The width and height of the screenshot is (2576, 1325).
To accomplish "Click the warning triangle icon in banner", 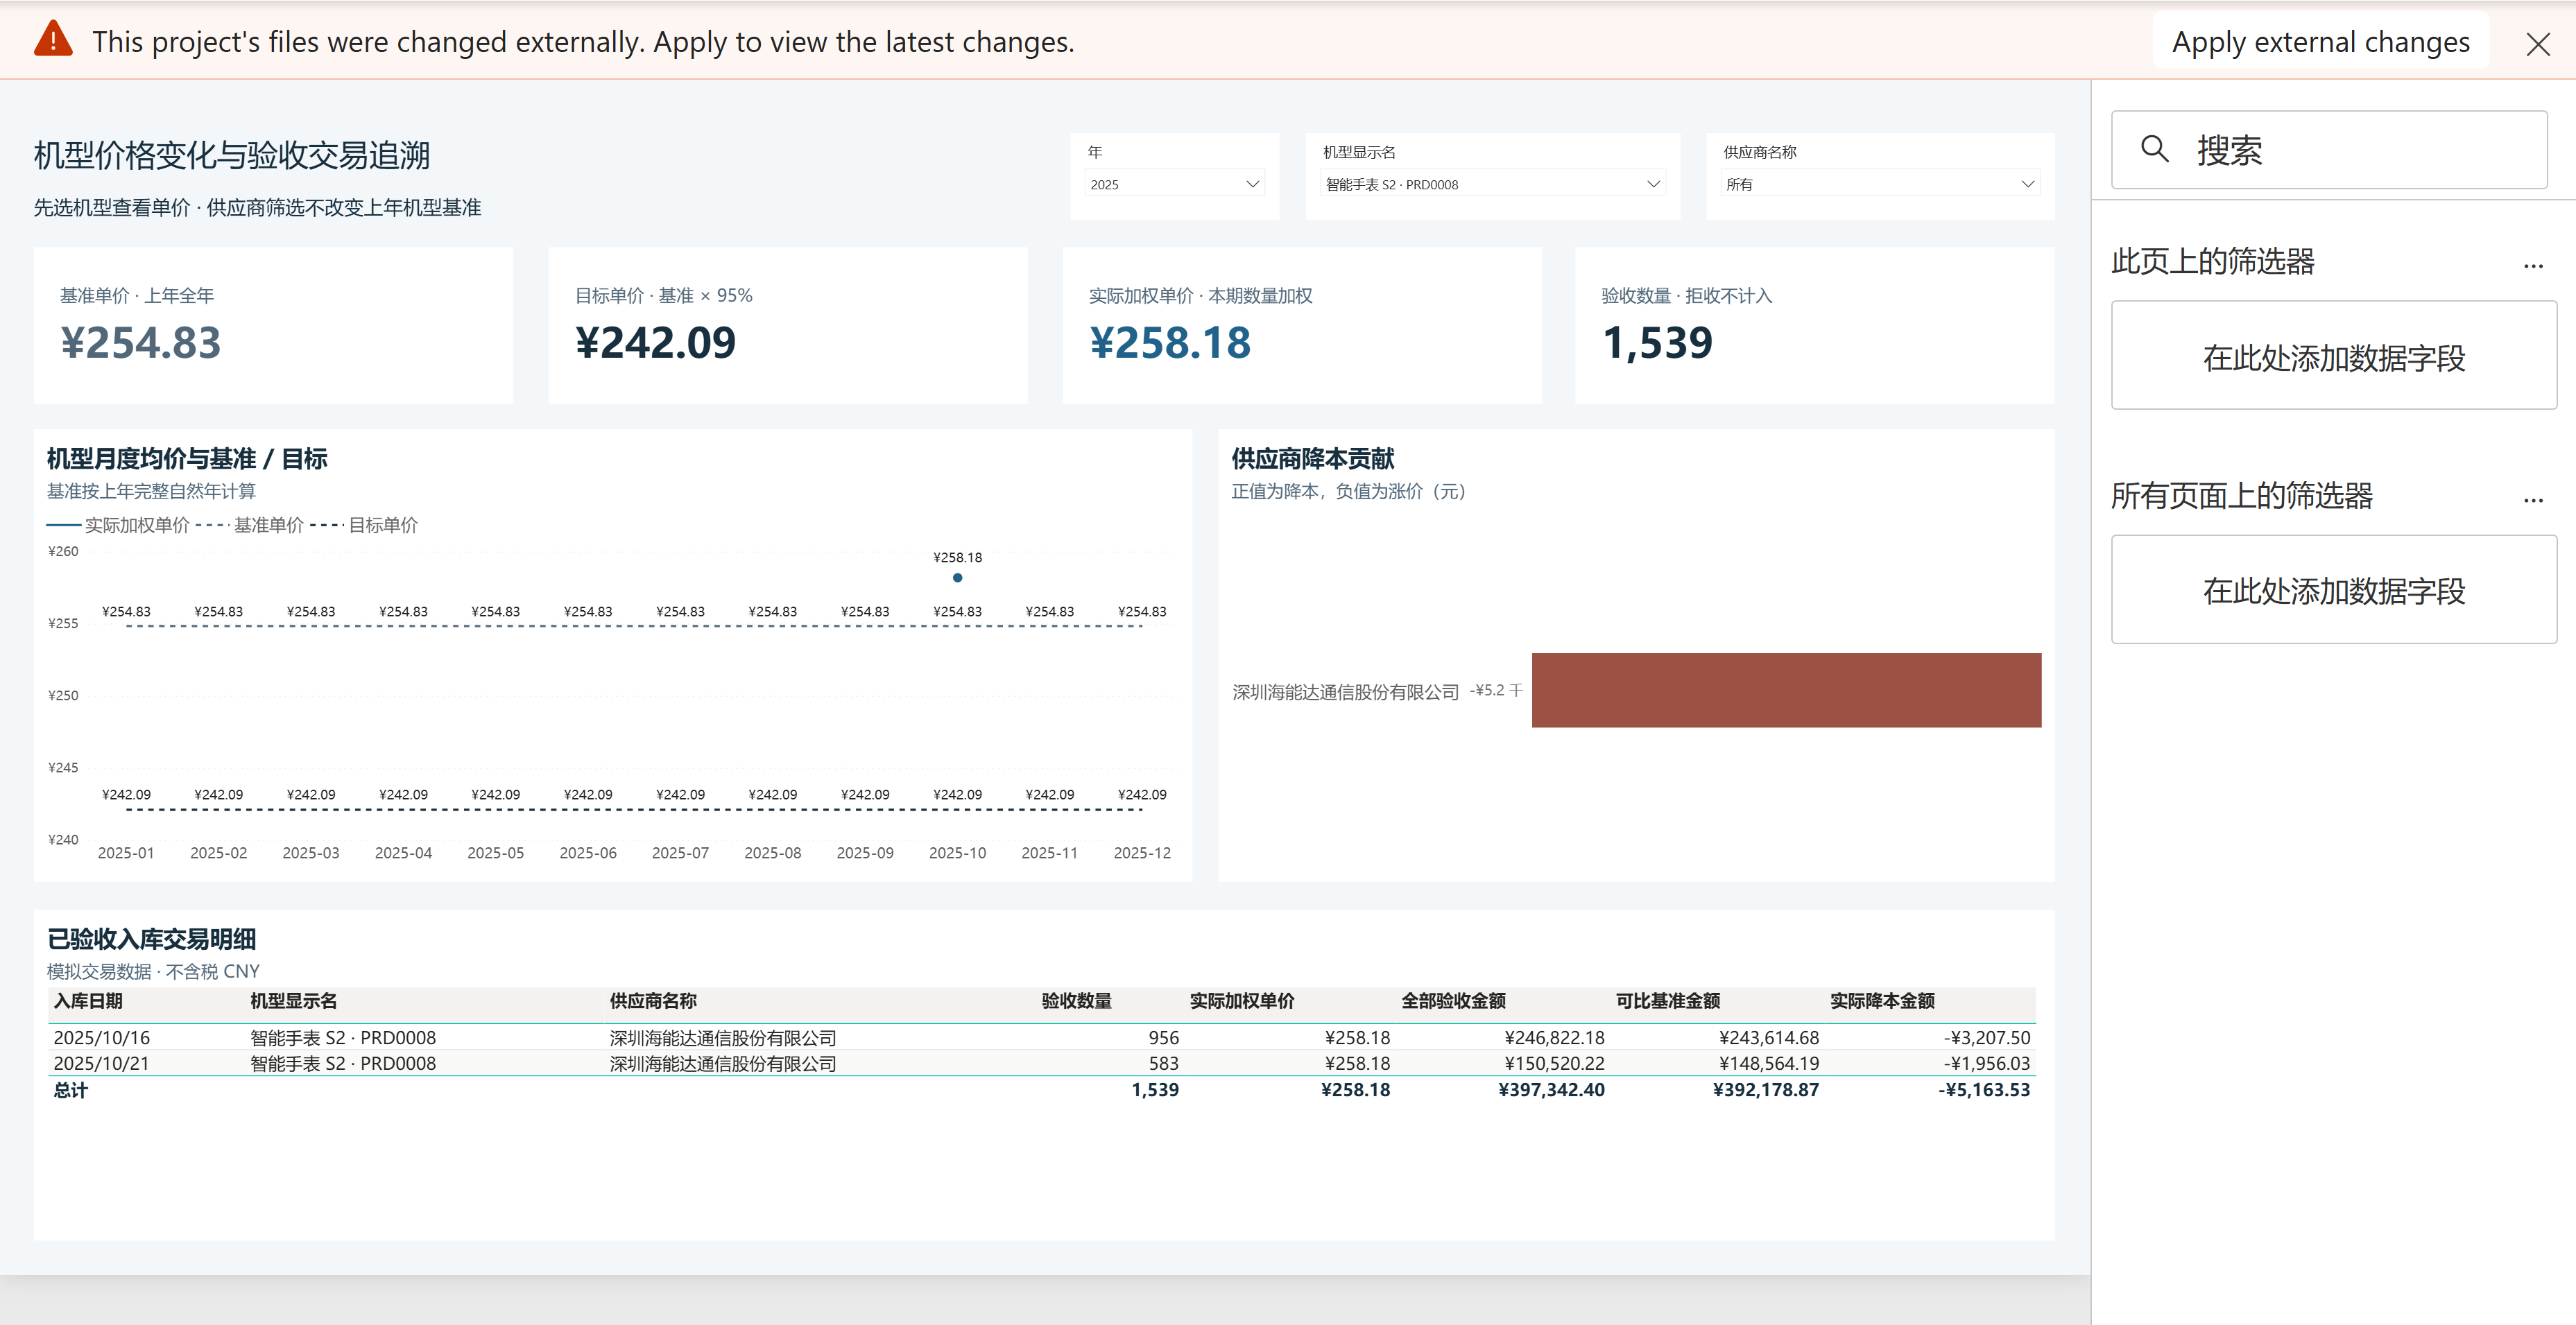I will pos(53,40).
